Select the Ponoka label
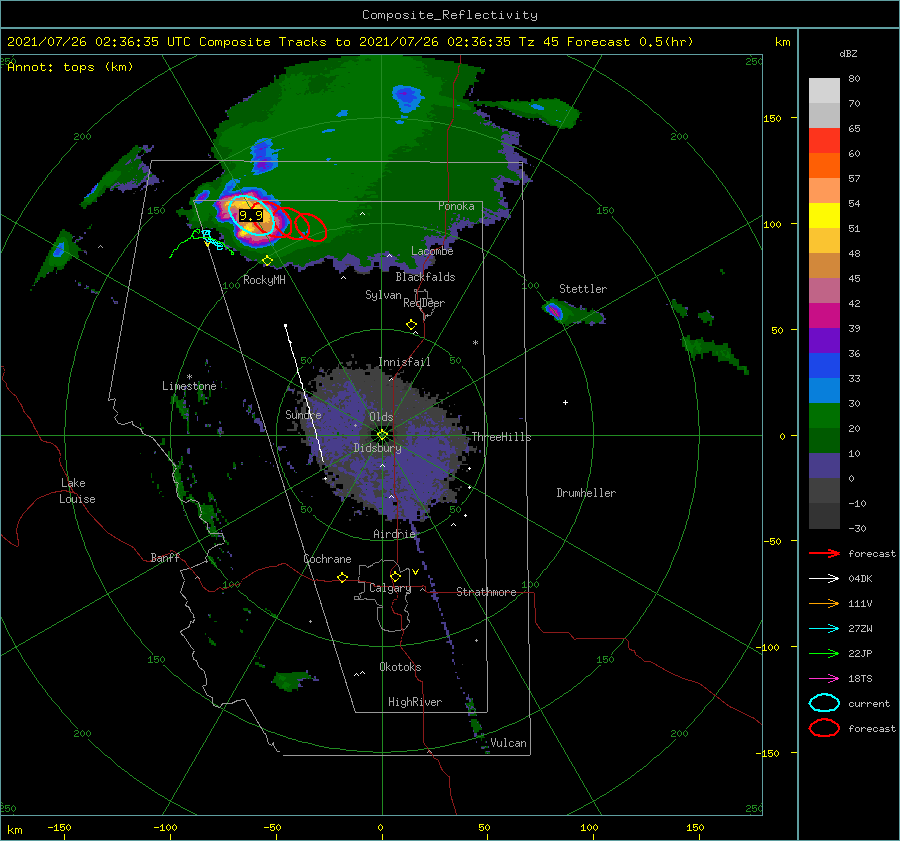The image size is (900, 841). tap(456, 206)
